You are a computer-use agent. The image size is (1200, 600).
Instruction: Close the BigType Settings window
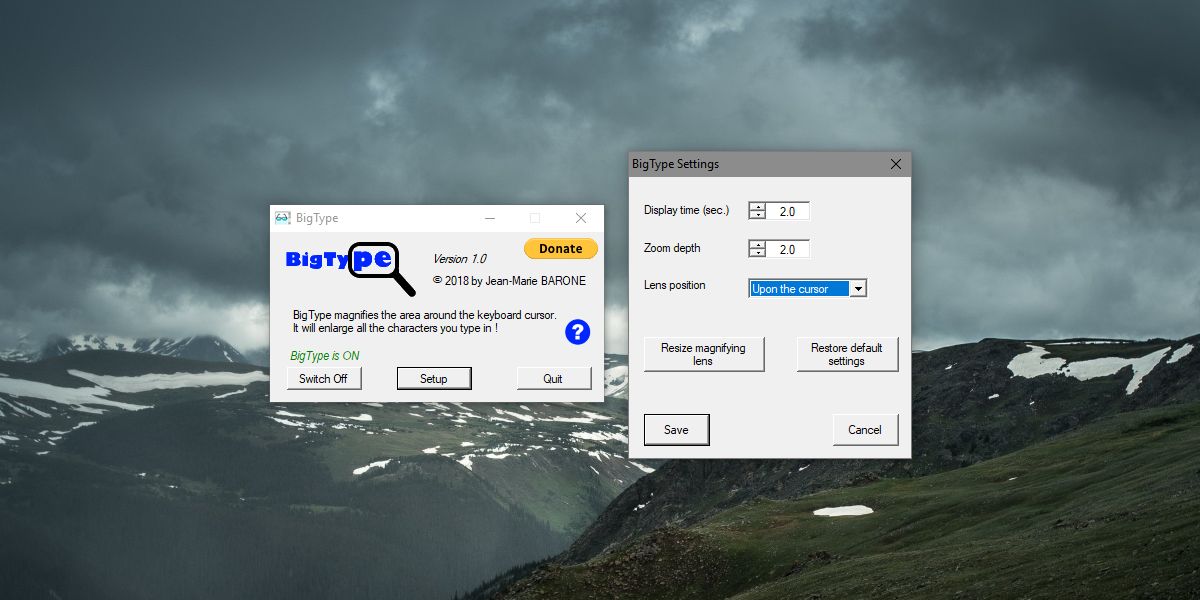point(895,164)
